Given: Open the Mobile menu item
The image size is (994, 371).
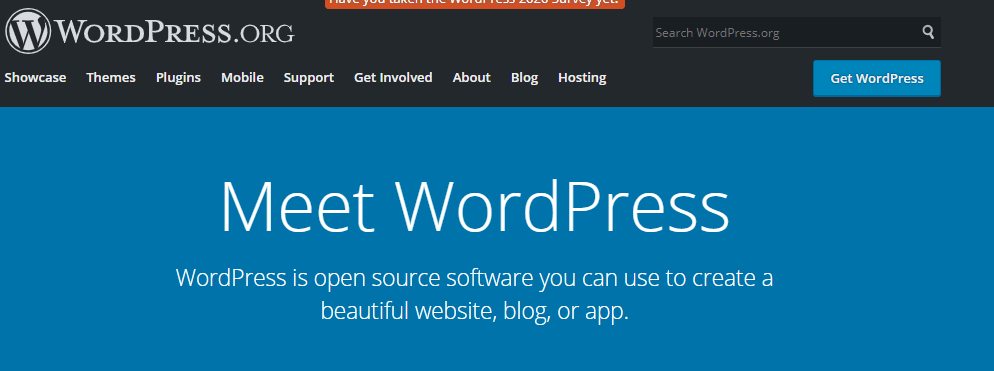Looking at the screenshot, I should (x=242, y=77).
